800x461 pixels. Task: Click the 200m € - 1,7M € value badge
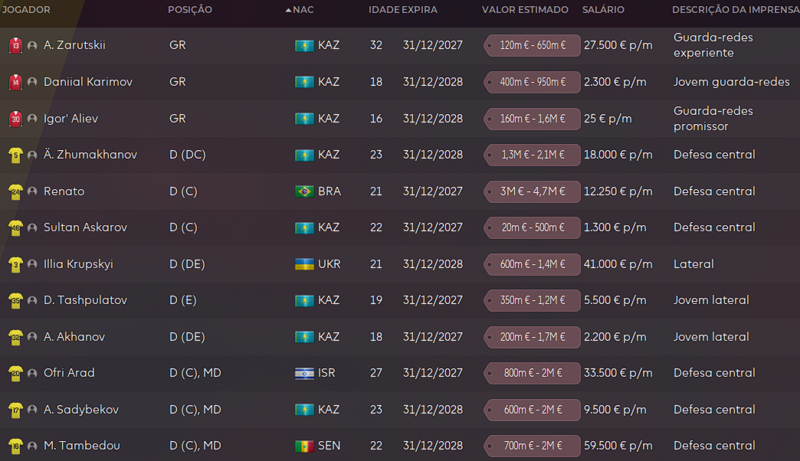click(532, 337)
